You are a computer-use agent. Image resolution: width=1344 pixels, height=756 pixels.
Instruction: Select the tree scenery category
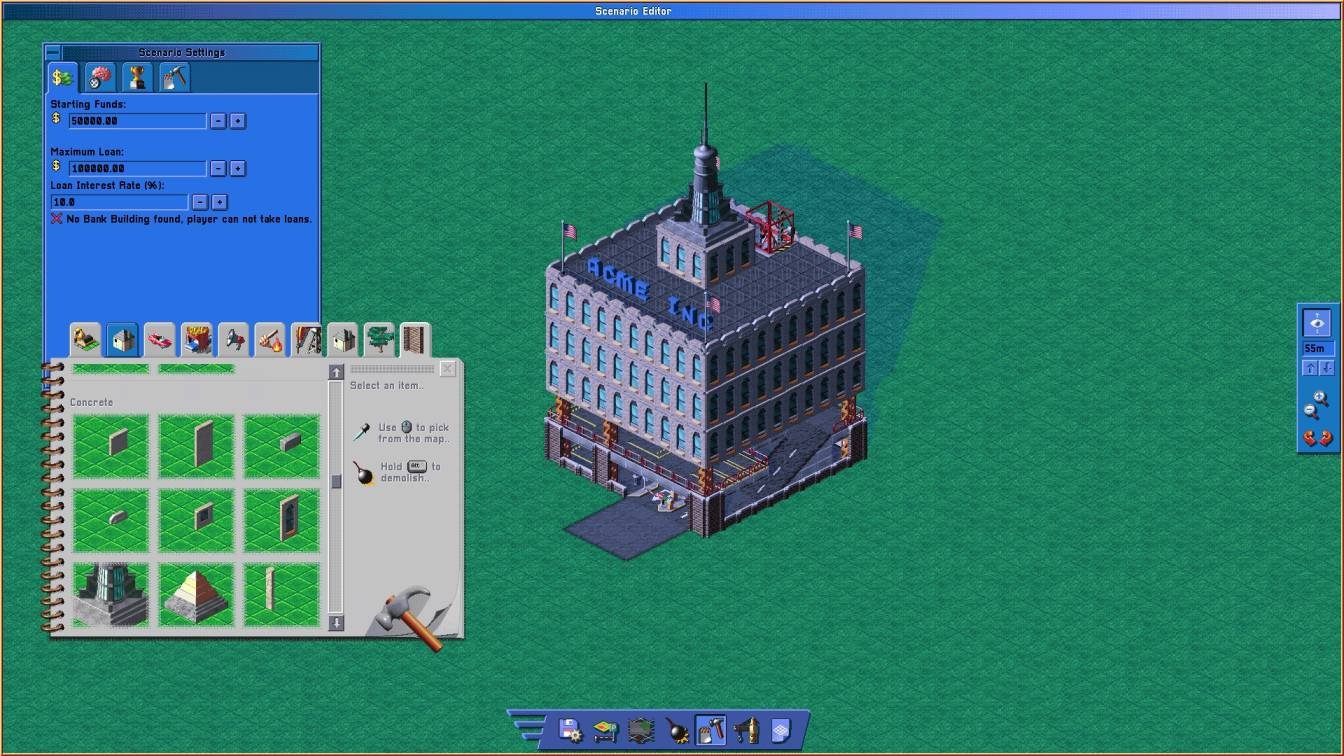[x=380, y=340]
